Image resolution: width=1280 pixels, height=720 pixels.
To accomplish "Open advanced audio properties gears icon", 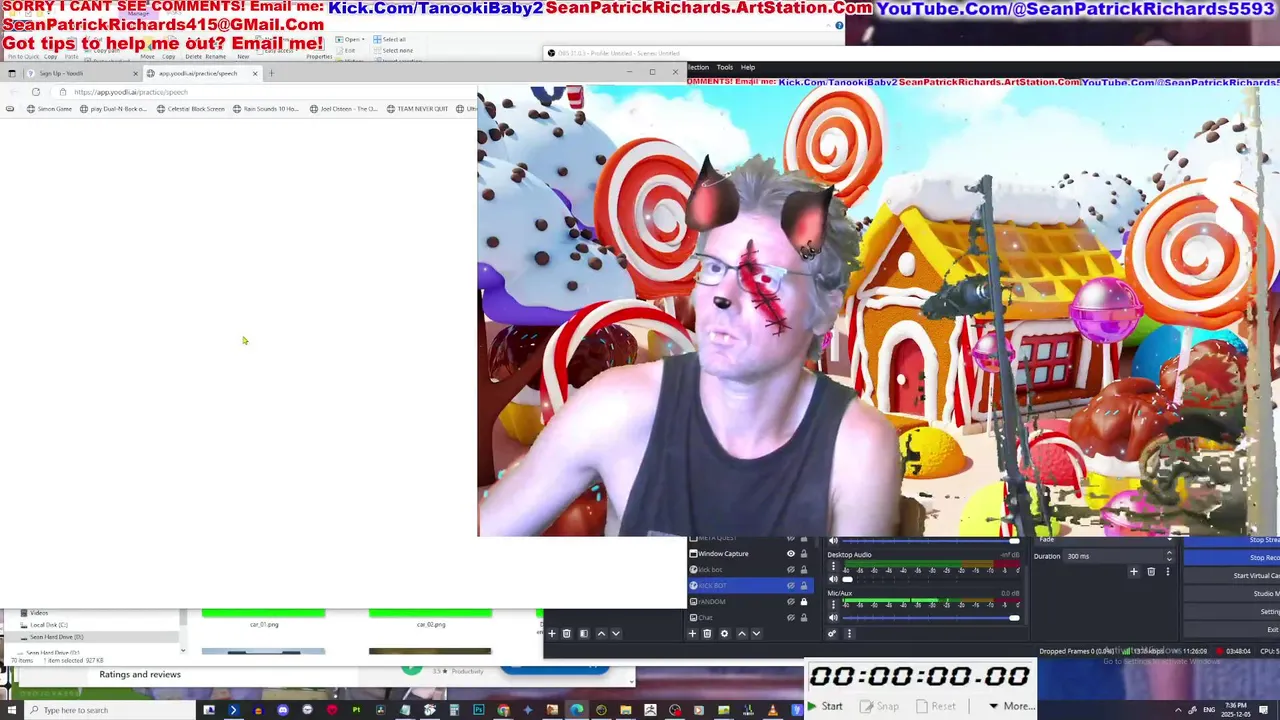I will click(x=832, y=633).
